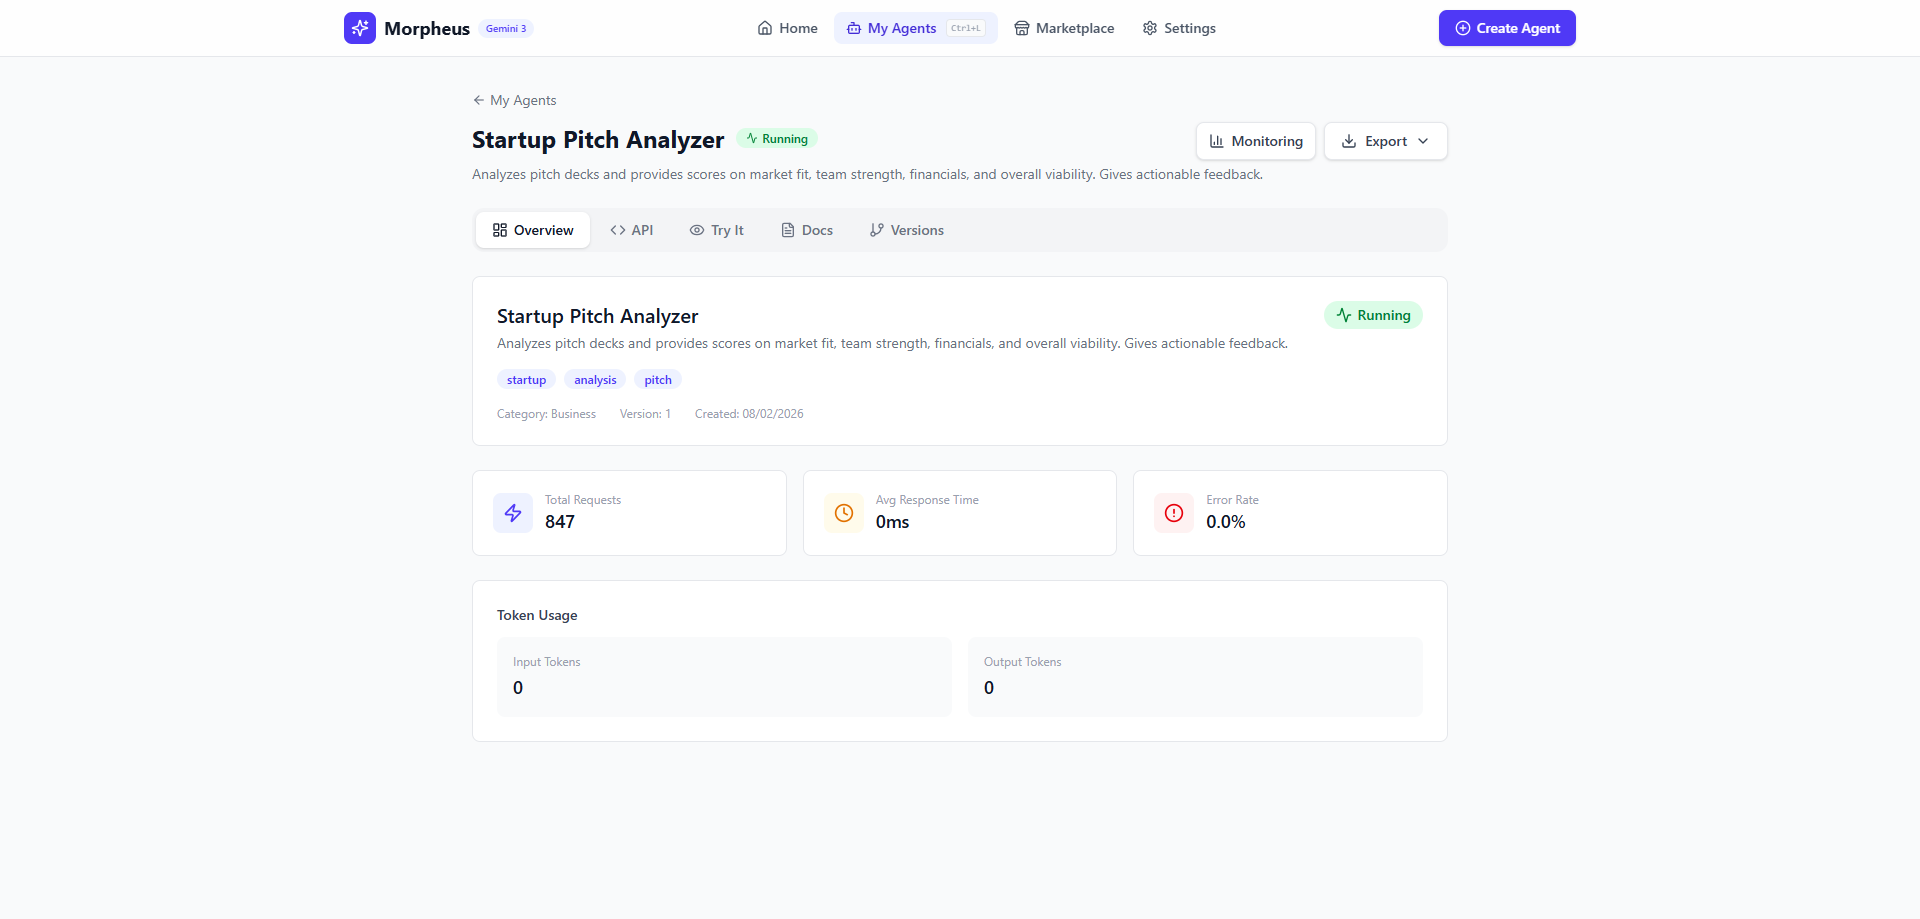Click the Morpheus sparkle logo icon
The width and height of the screenshot is (1920, 919).
(360, 28)
